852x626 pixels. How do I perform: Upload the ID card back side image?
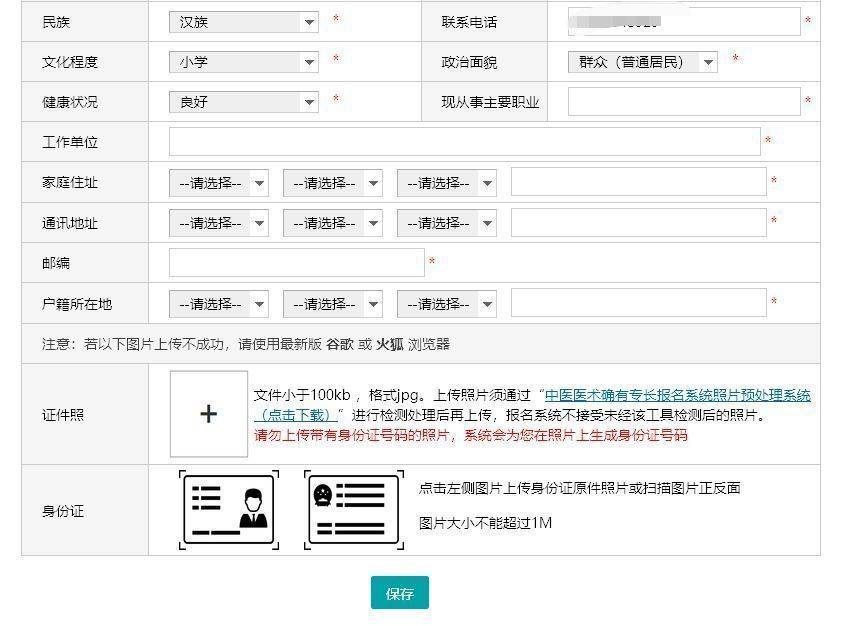[x=354, y=509]
